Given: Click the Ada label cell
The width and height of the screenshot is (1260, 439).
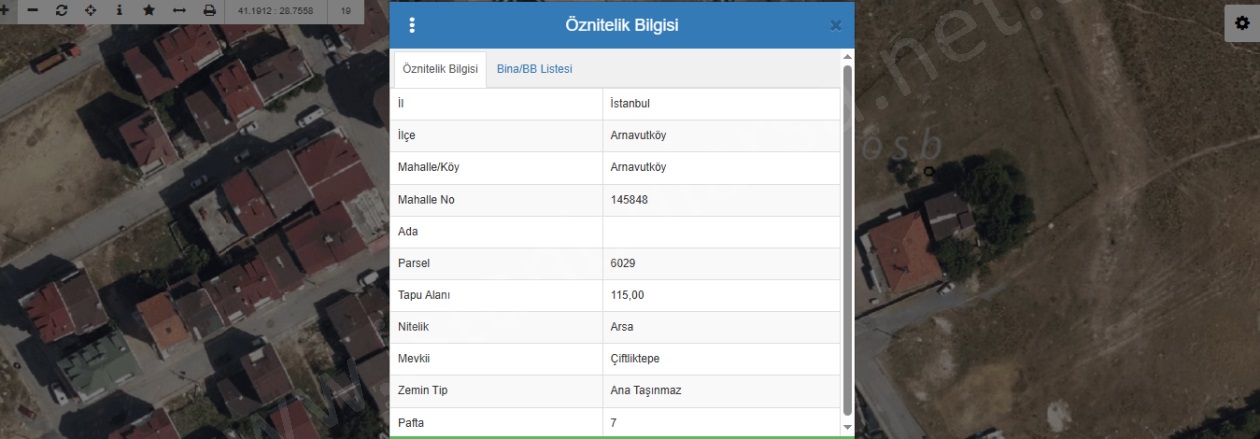Looking at the screenshot, I should point(496,232).
